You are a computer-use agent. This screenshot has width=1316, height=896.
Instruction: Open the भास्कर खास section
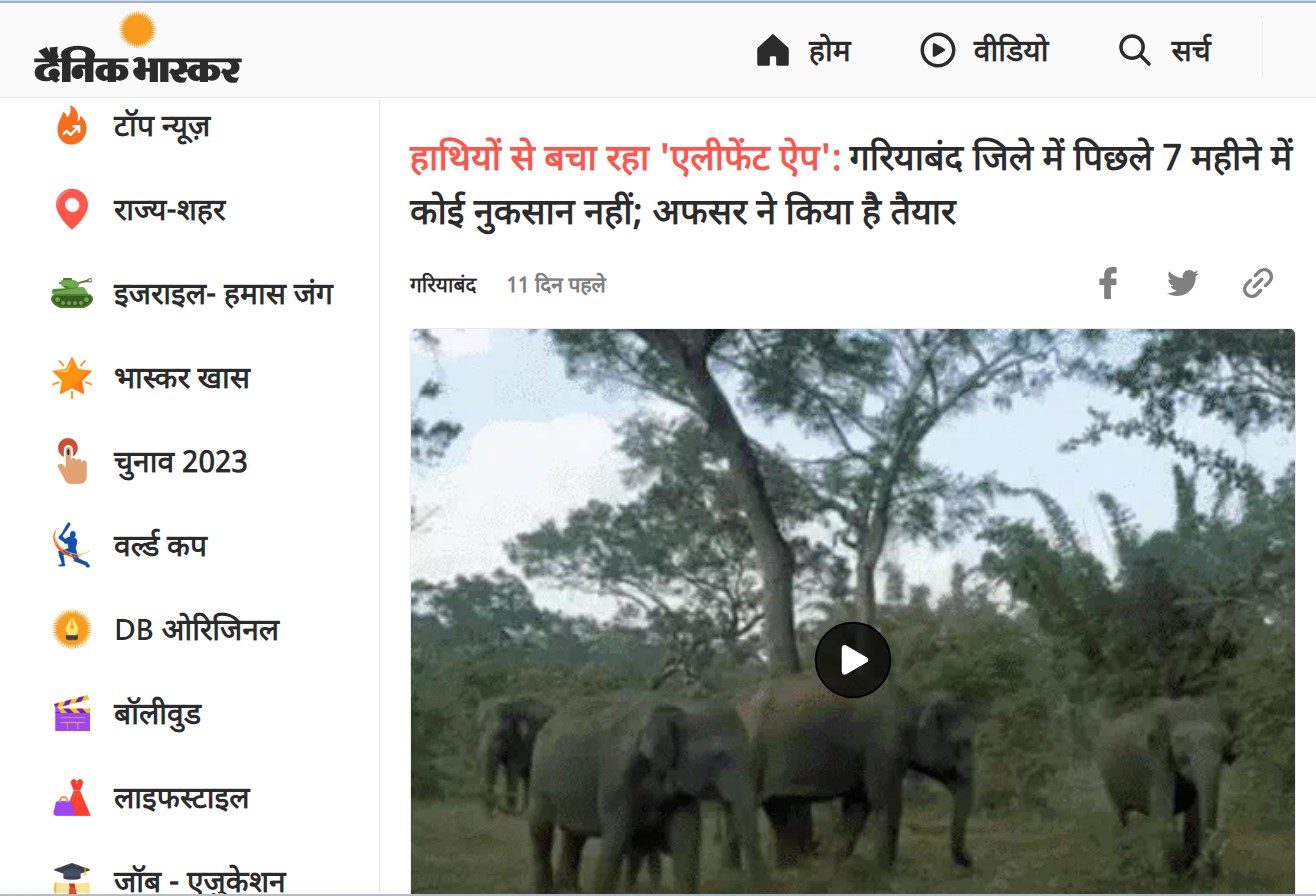pyautogui.click(x=181, y=378)
